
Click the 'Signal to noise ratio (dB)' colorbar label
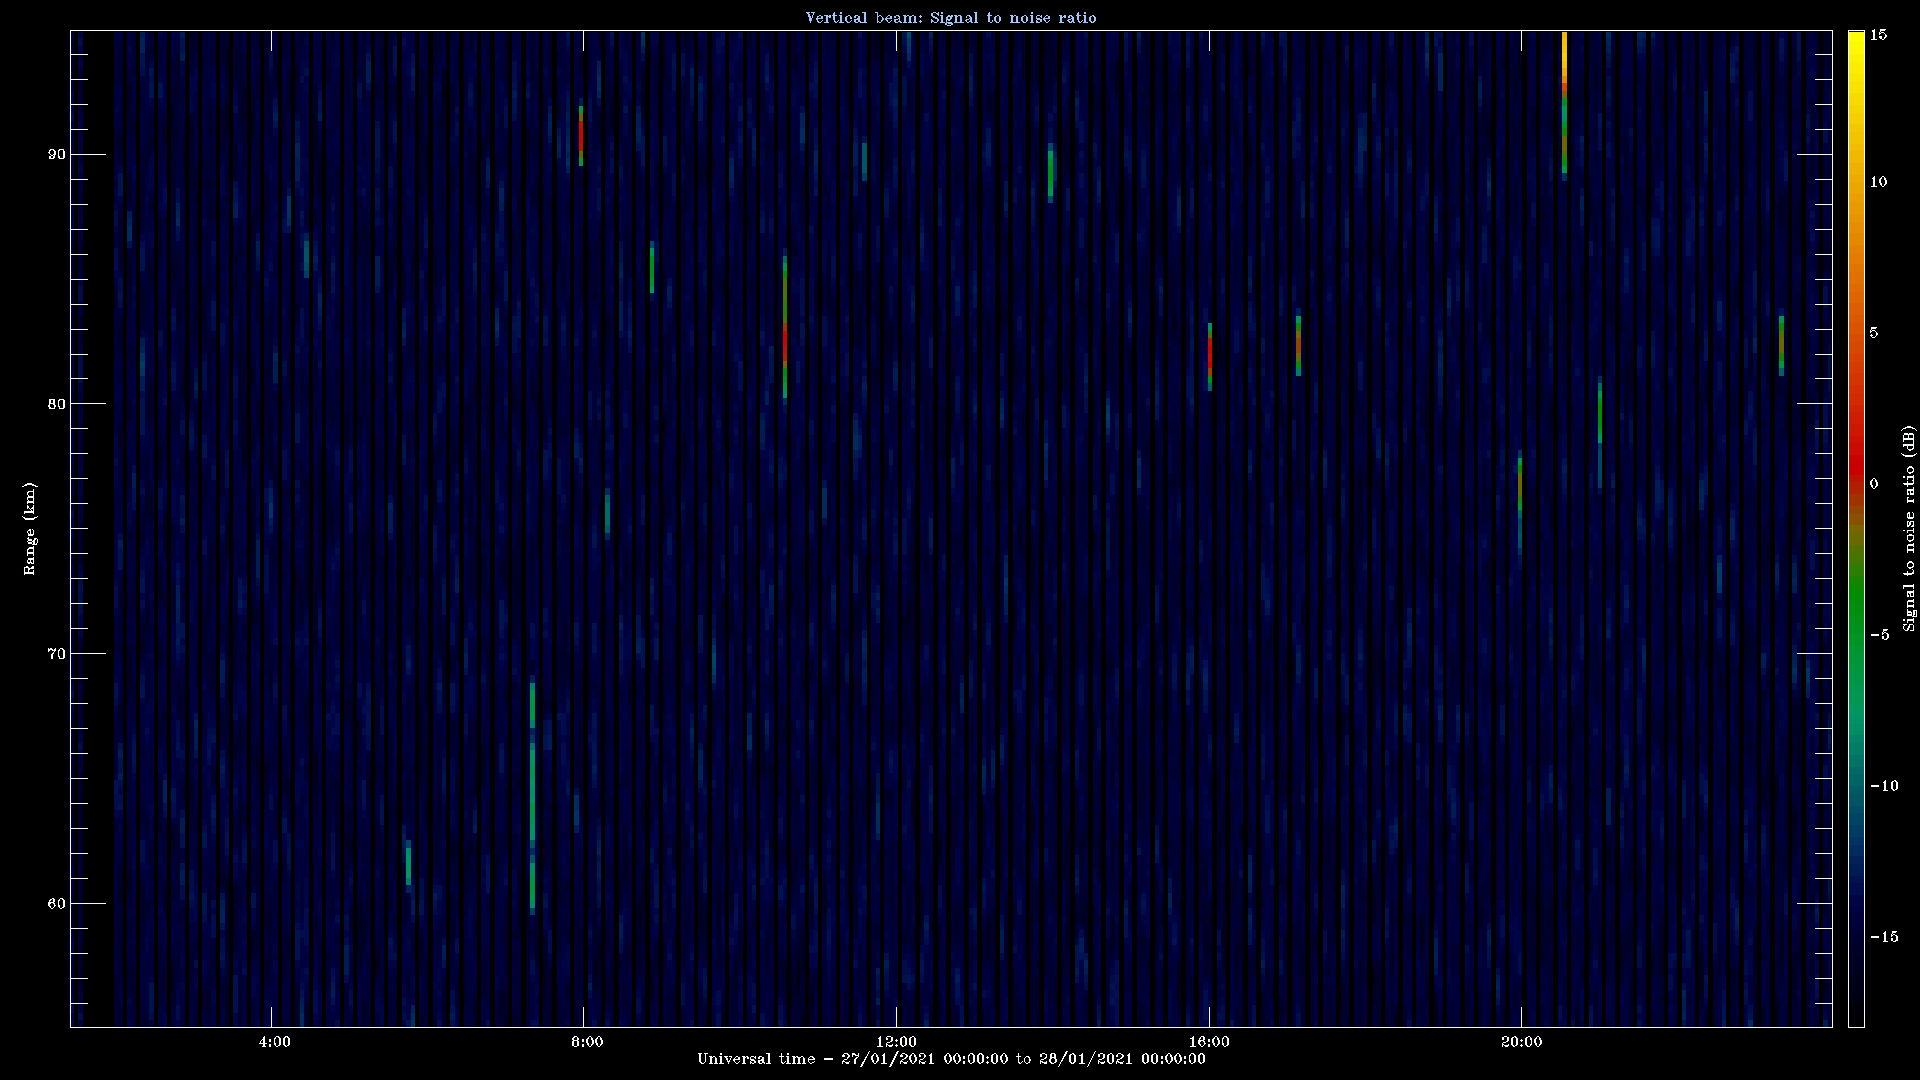(x=1909, y=528)
